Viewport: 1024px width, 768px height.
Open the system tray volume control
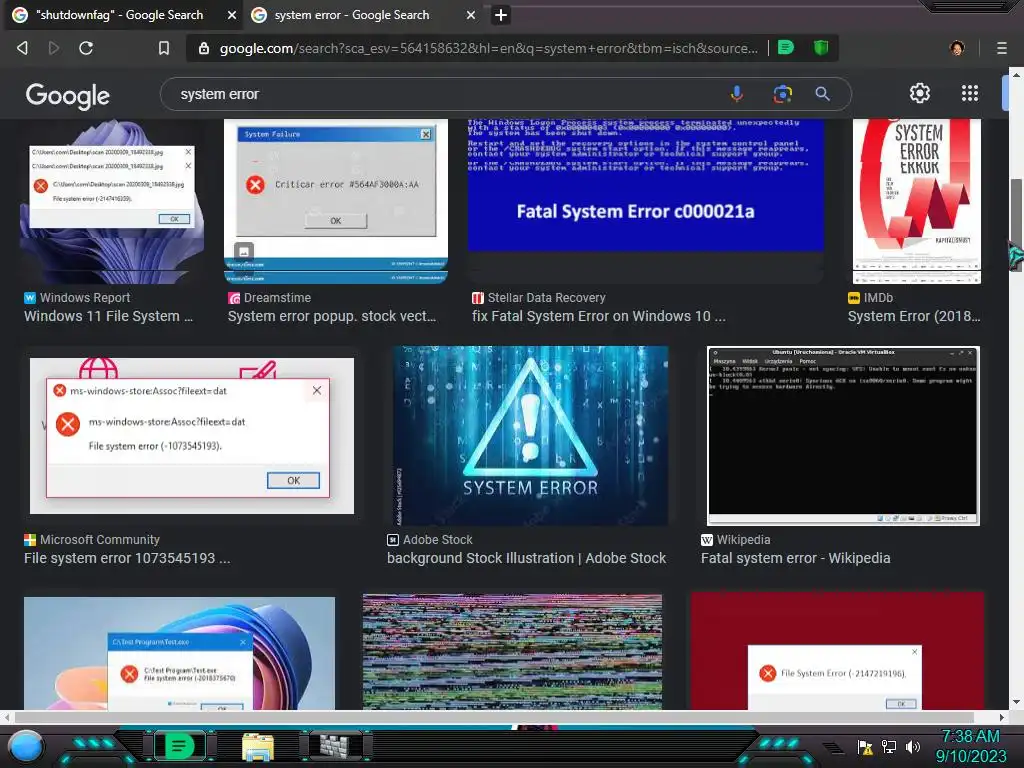(913, 746)
